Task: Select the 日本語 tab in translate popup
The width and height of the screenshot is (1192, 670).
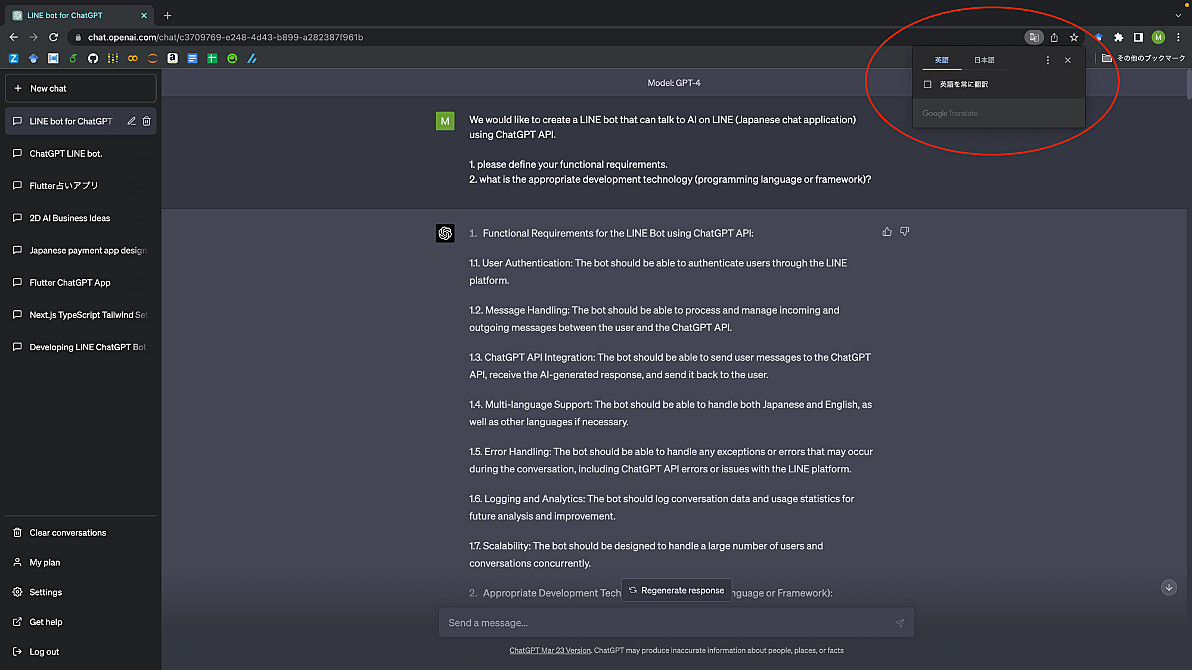Action: [984, 60]
